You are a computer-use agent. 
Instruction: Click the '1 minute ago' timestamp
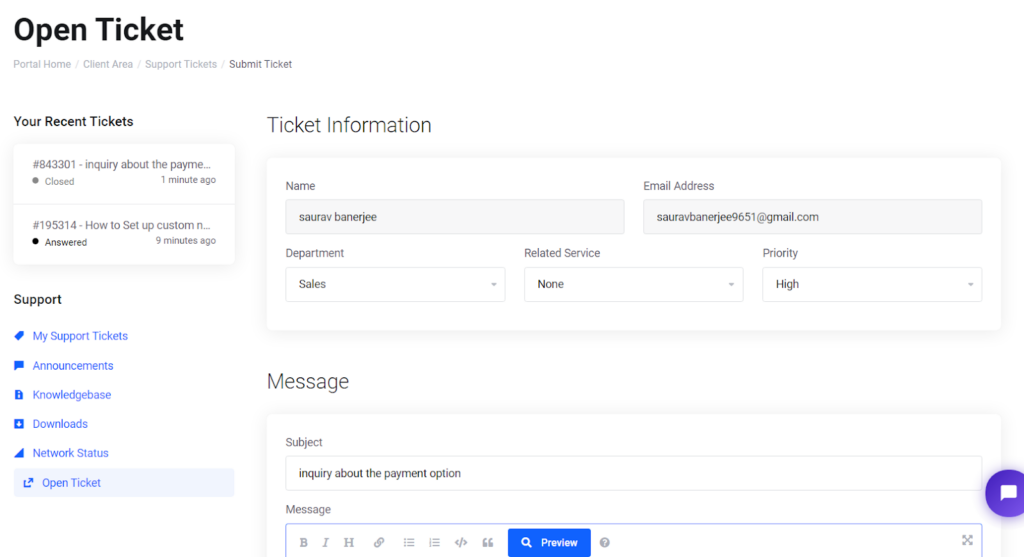point(188,180)
